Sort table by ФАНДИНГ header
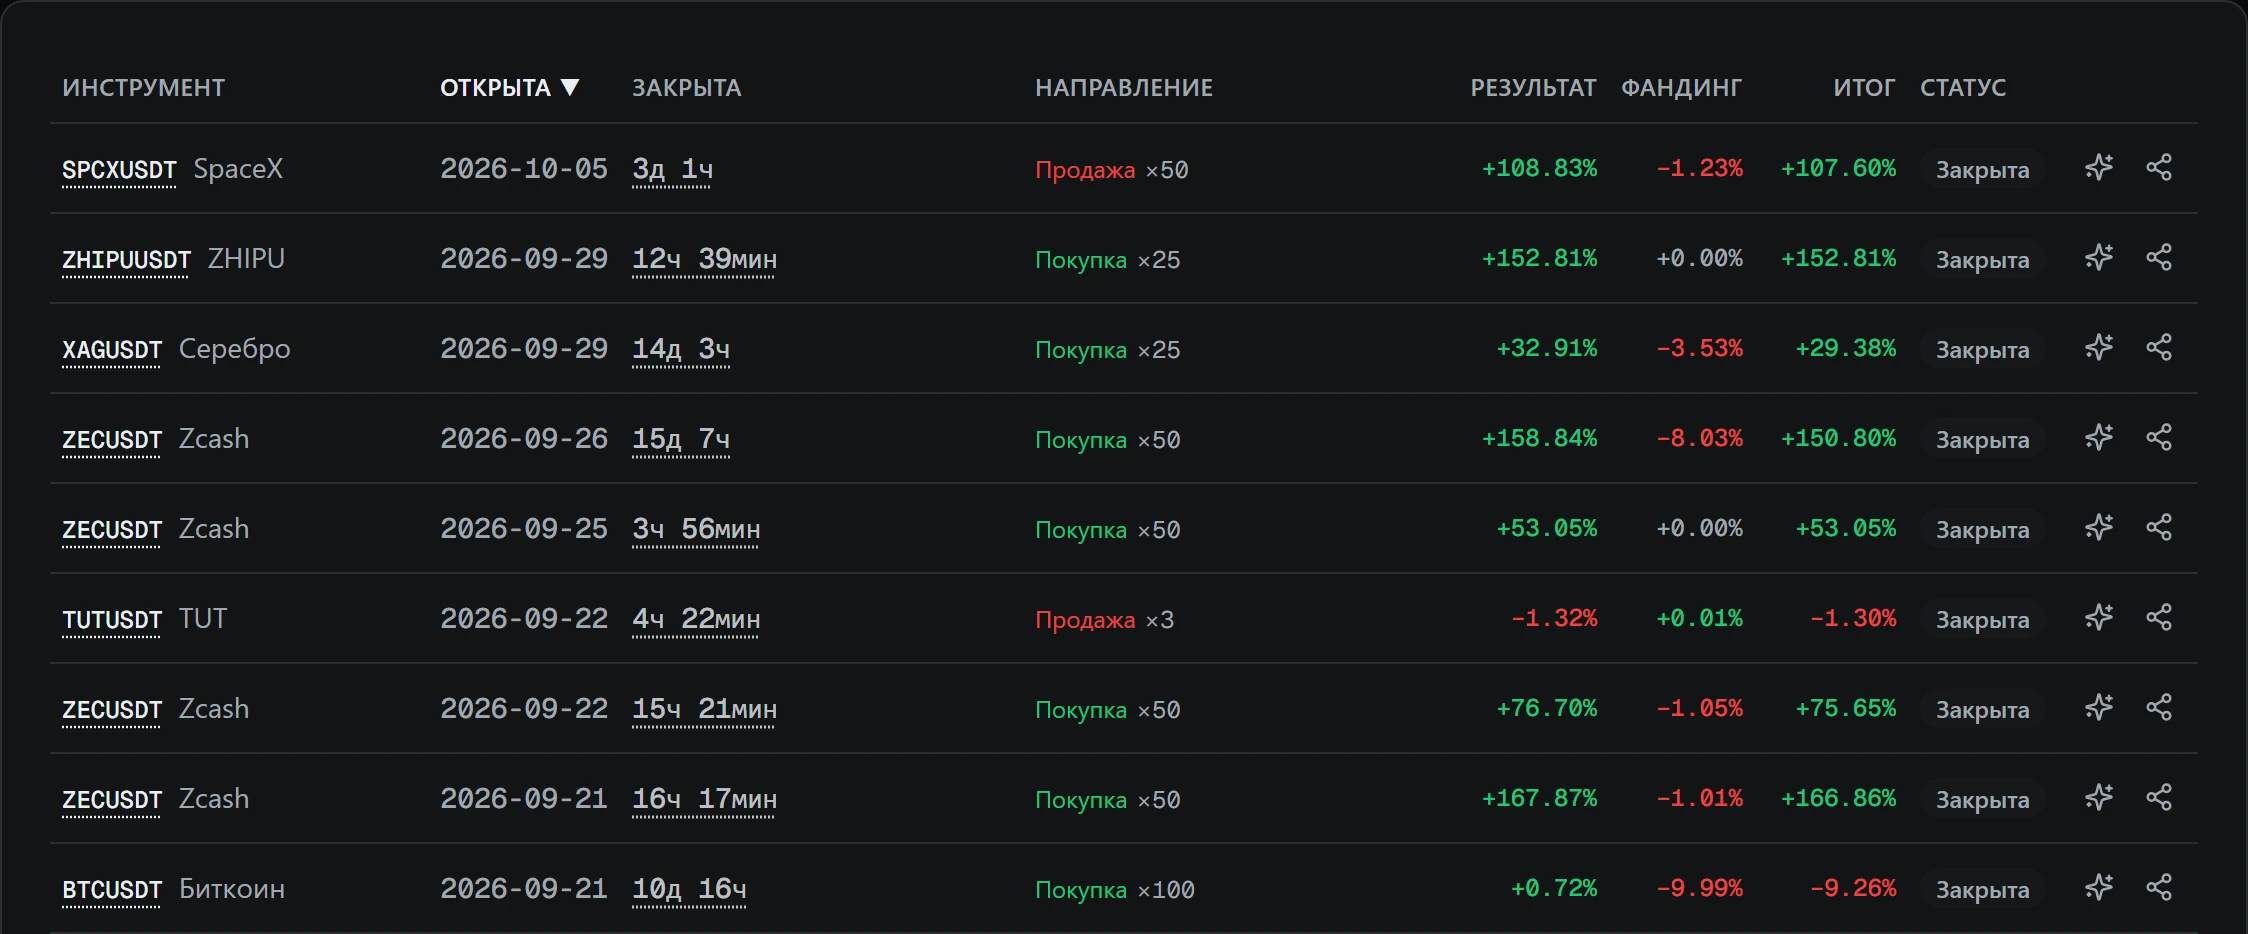The height and width of the screenshot is (934, 2248). click(x=1681, y=88)
